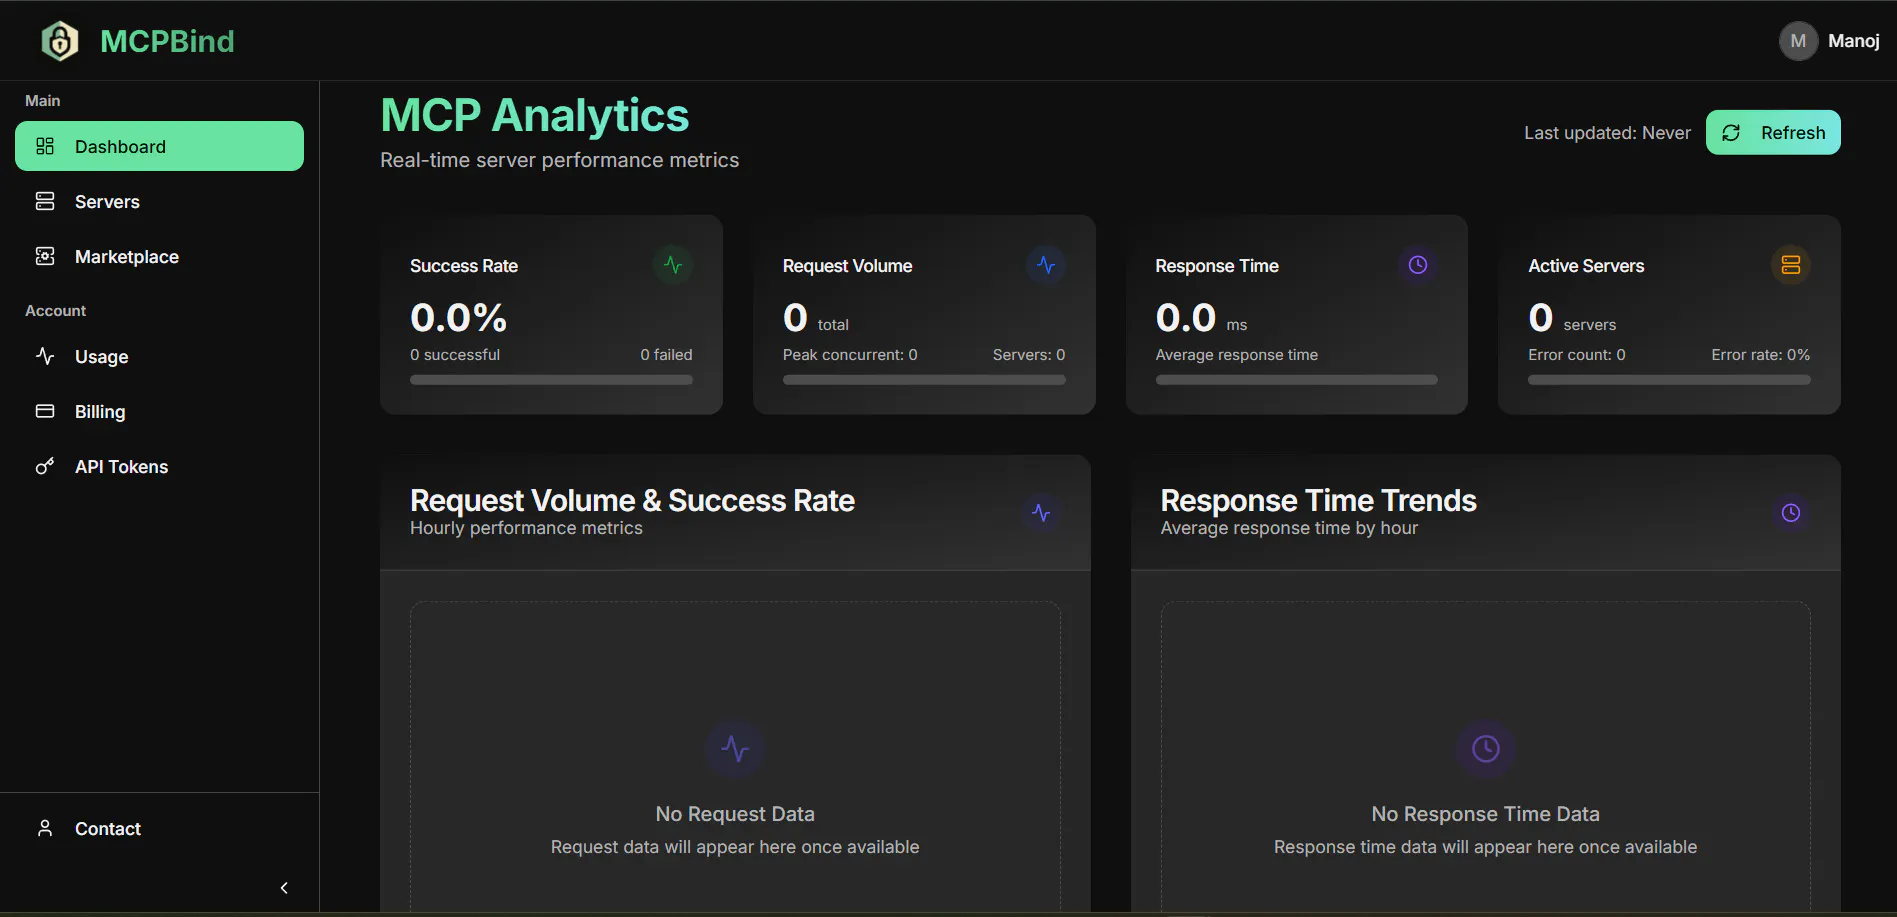Viewport: 1897px width, 917px height.
Task: Click the 'Average response time by hour' subtitle
Action: click(x=1289, y=528)
